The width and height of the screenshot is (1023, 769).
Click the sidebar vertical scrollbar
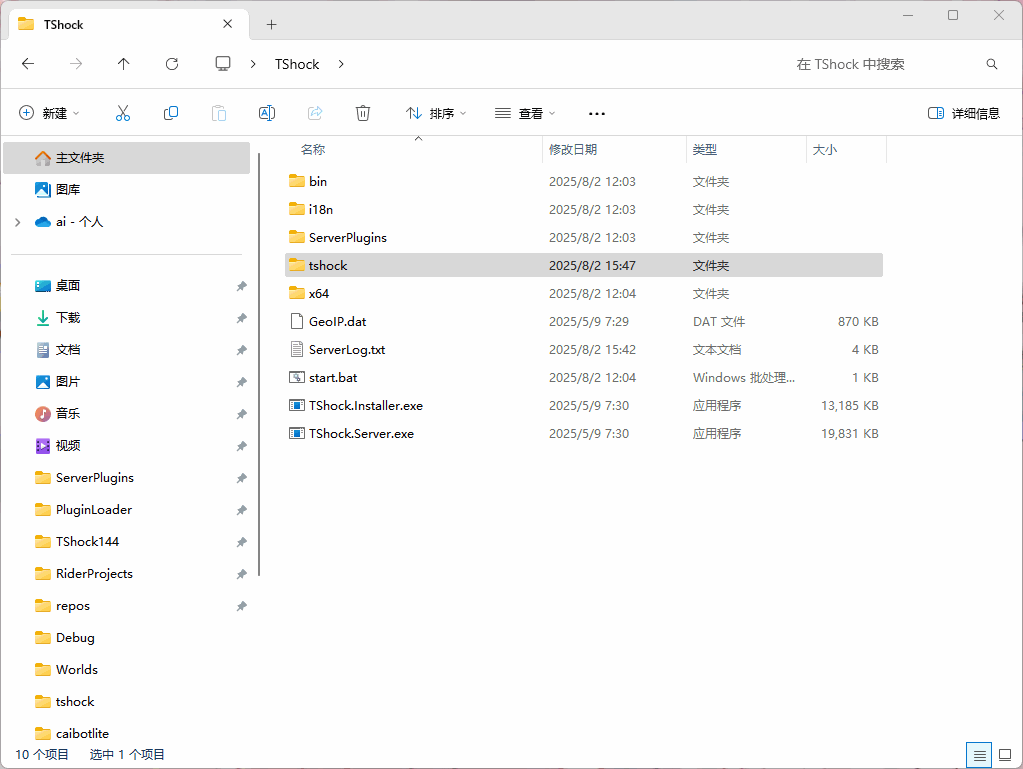pyautogui.click(x=259, y=365)
